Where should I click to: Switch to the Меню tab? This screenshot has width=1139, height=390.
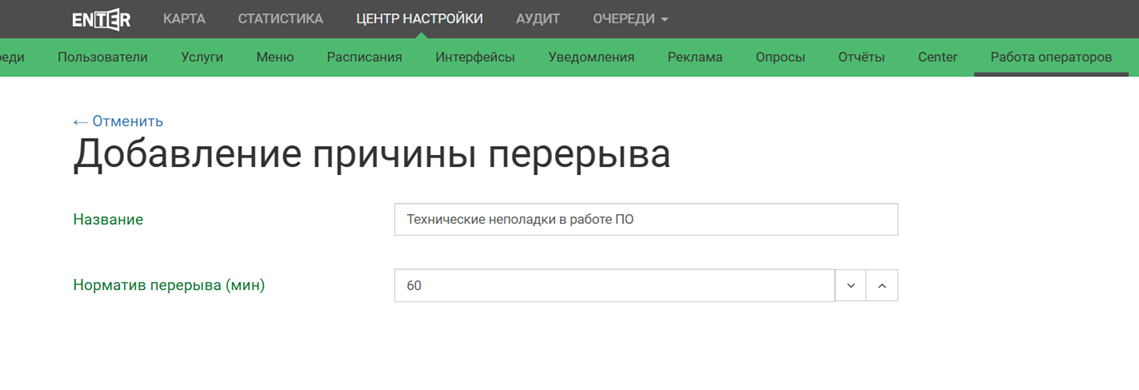tap(275, 57)
